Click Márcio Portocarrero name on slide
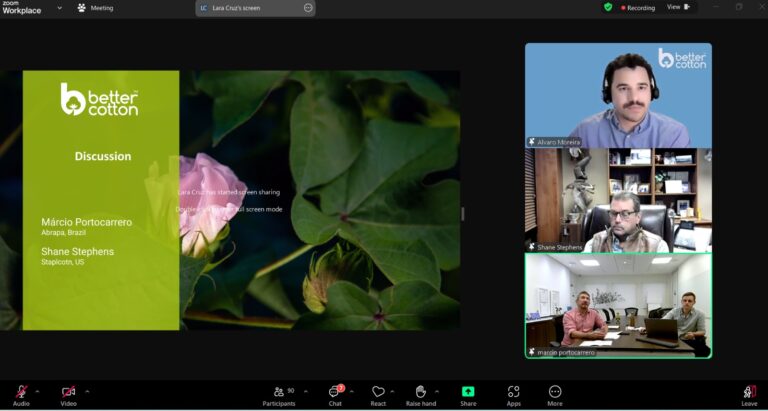 87,222
